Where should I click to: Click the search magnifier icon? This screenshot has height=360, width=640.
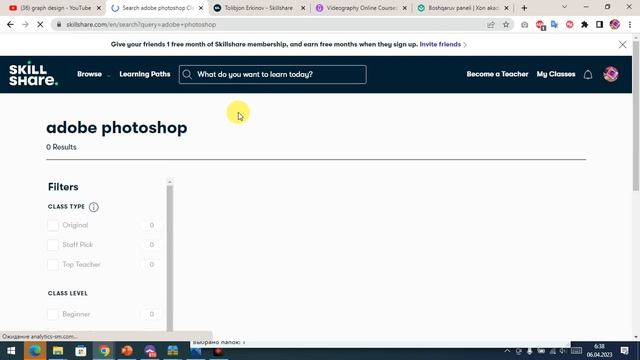click(x=187, y=74)
